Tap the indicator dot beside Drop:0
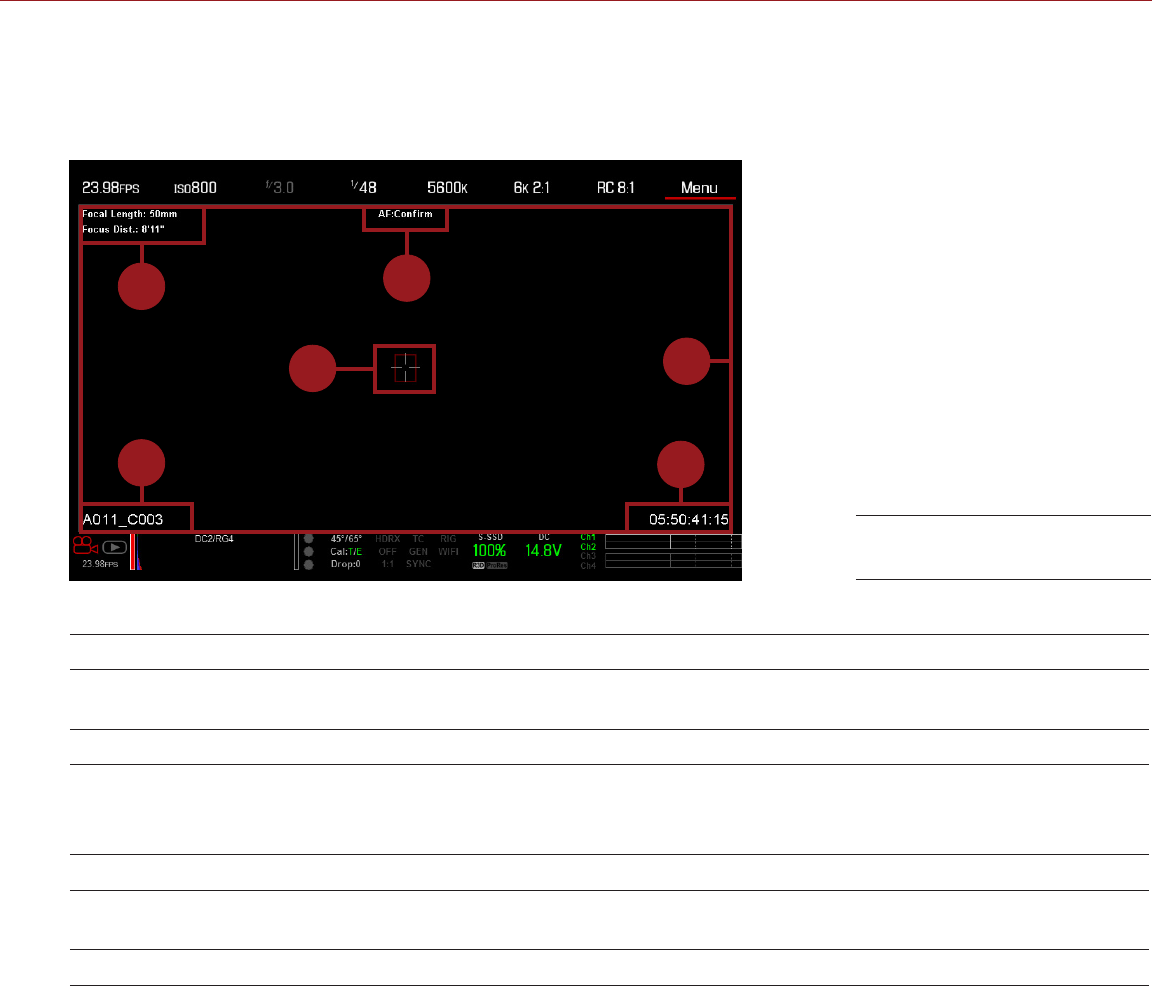Viewport: 1152px width, 986px height. (309, 564)
